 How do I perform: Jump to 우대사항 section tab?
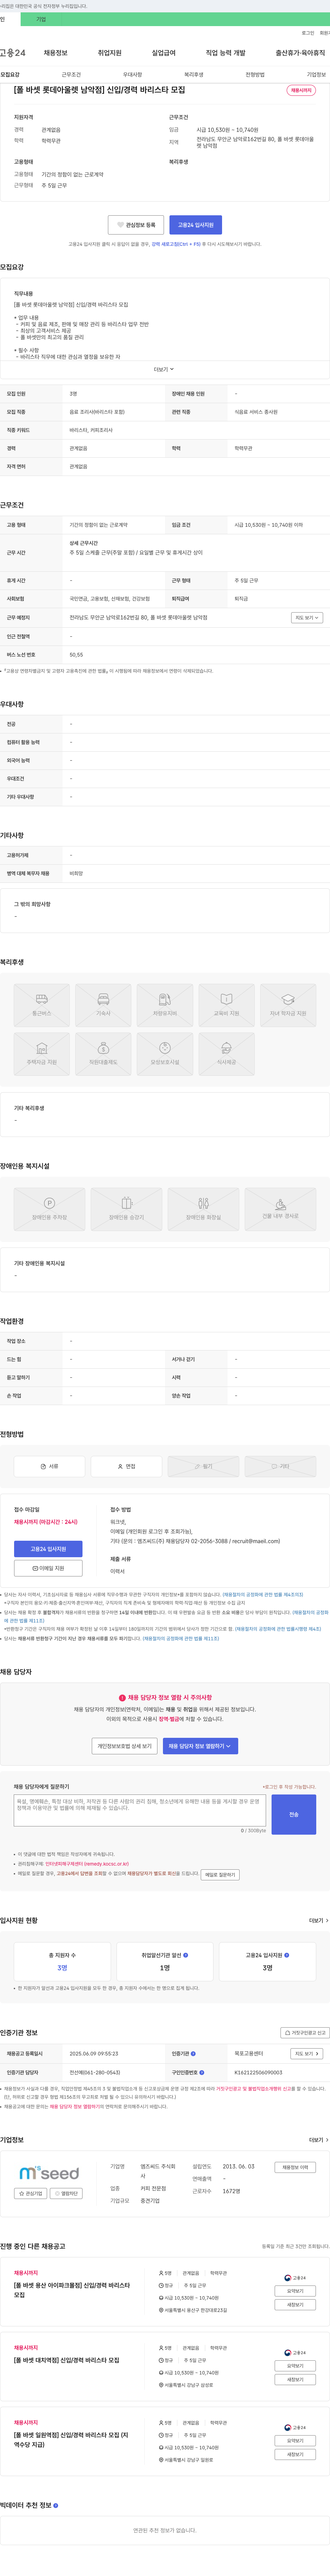(132, 74)
